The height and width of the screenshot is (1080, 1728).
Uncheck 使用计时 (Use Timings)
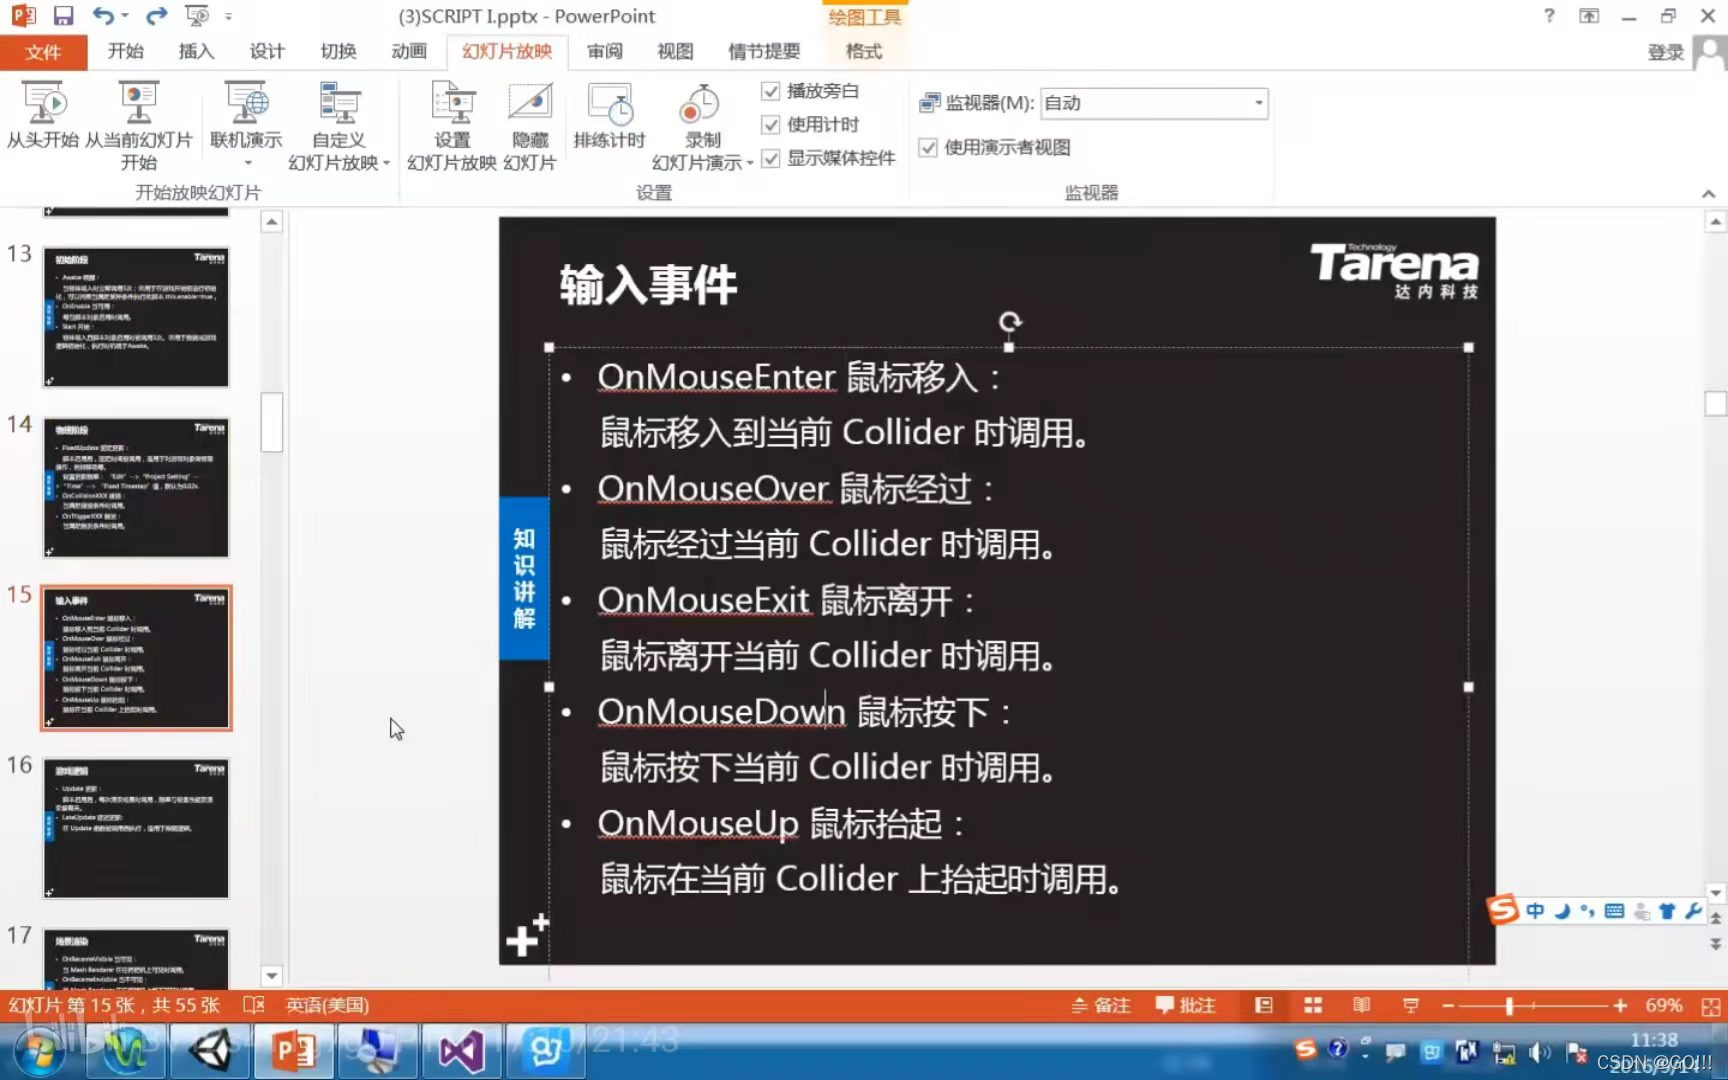[x=771, y=124]
